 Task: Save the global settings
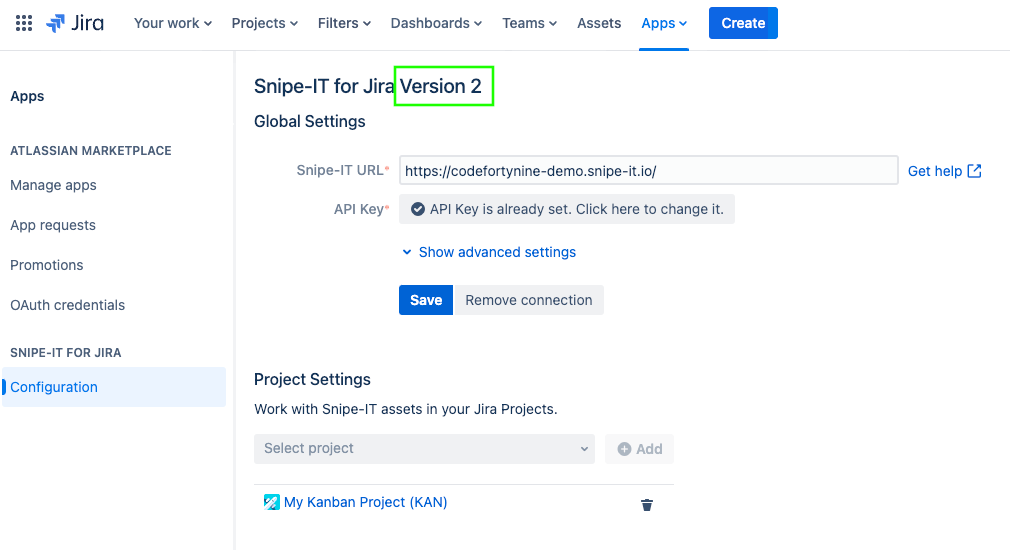(426, 300)
